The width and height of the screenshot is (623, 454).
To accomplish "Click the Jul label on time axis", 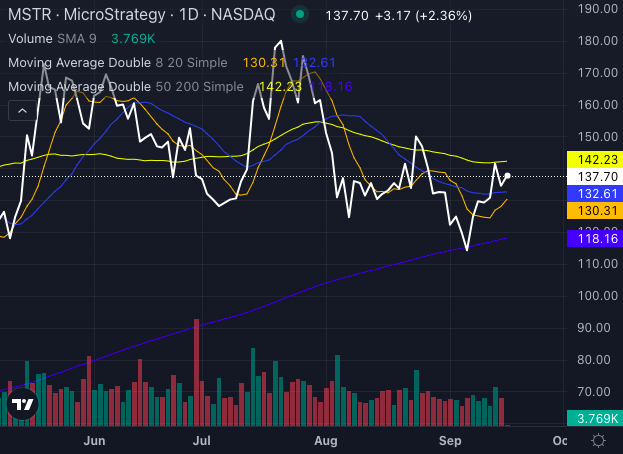I will point(203,440).
